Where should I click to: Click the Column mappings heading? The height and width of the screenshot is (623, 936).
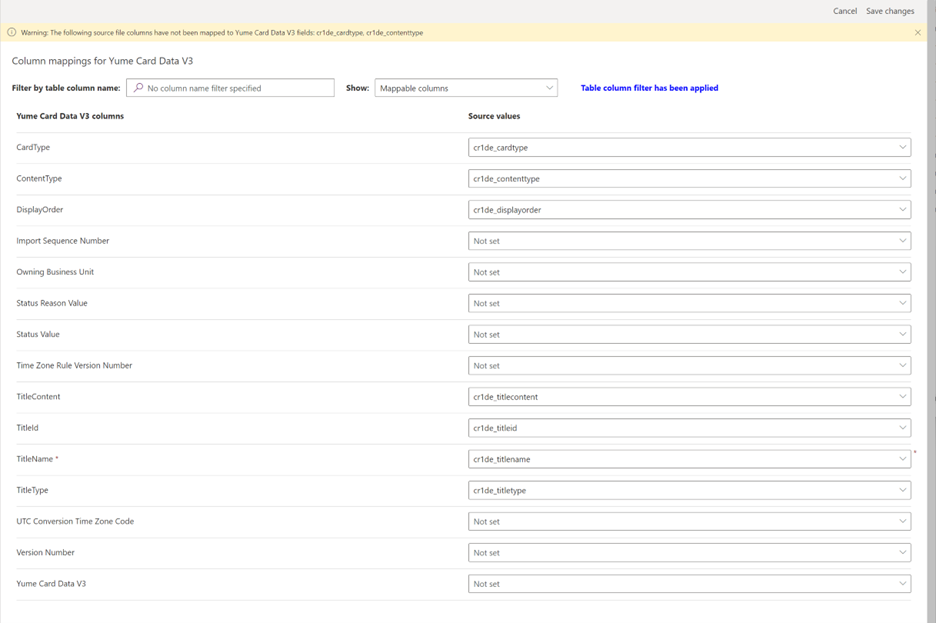(102, 61)
